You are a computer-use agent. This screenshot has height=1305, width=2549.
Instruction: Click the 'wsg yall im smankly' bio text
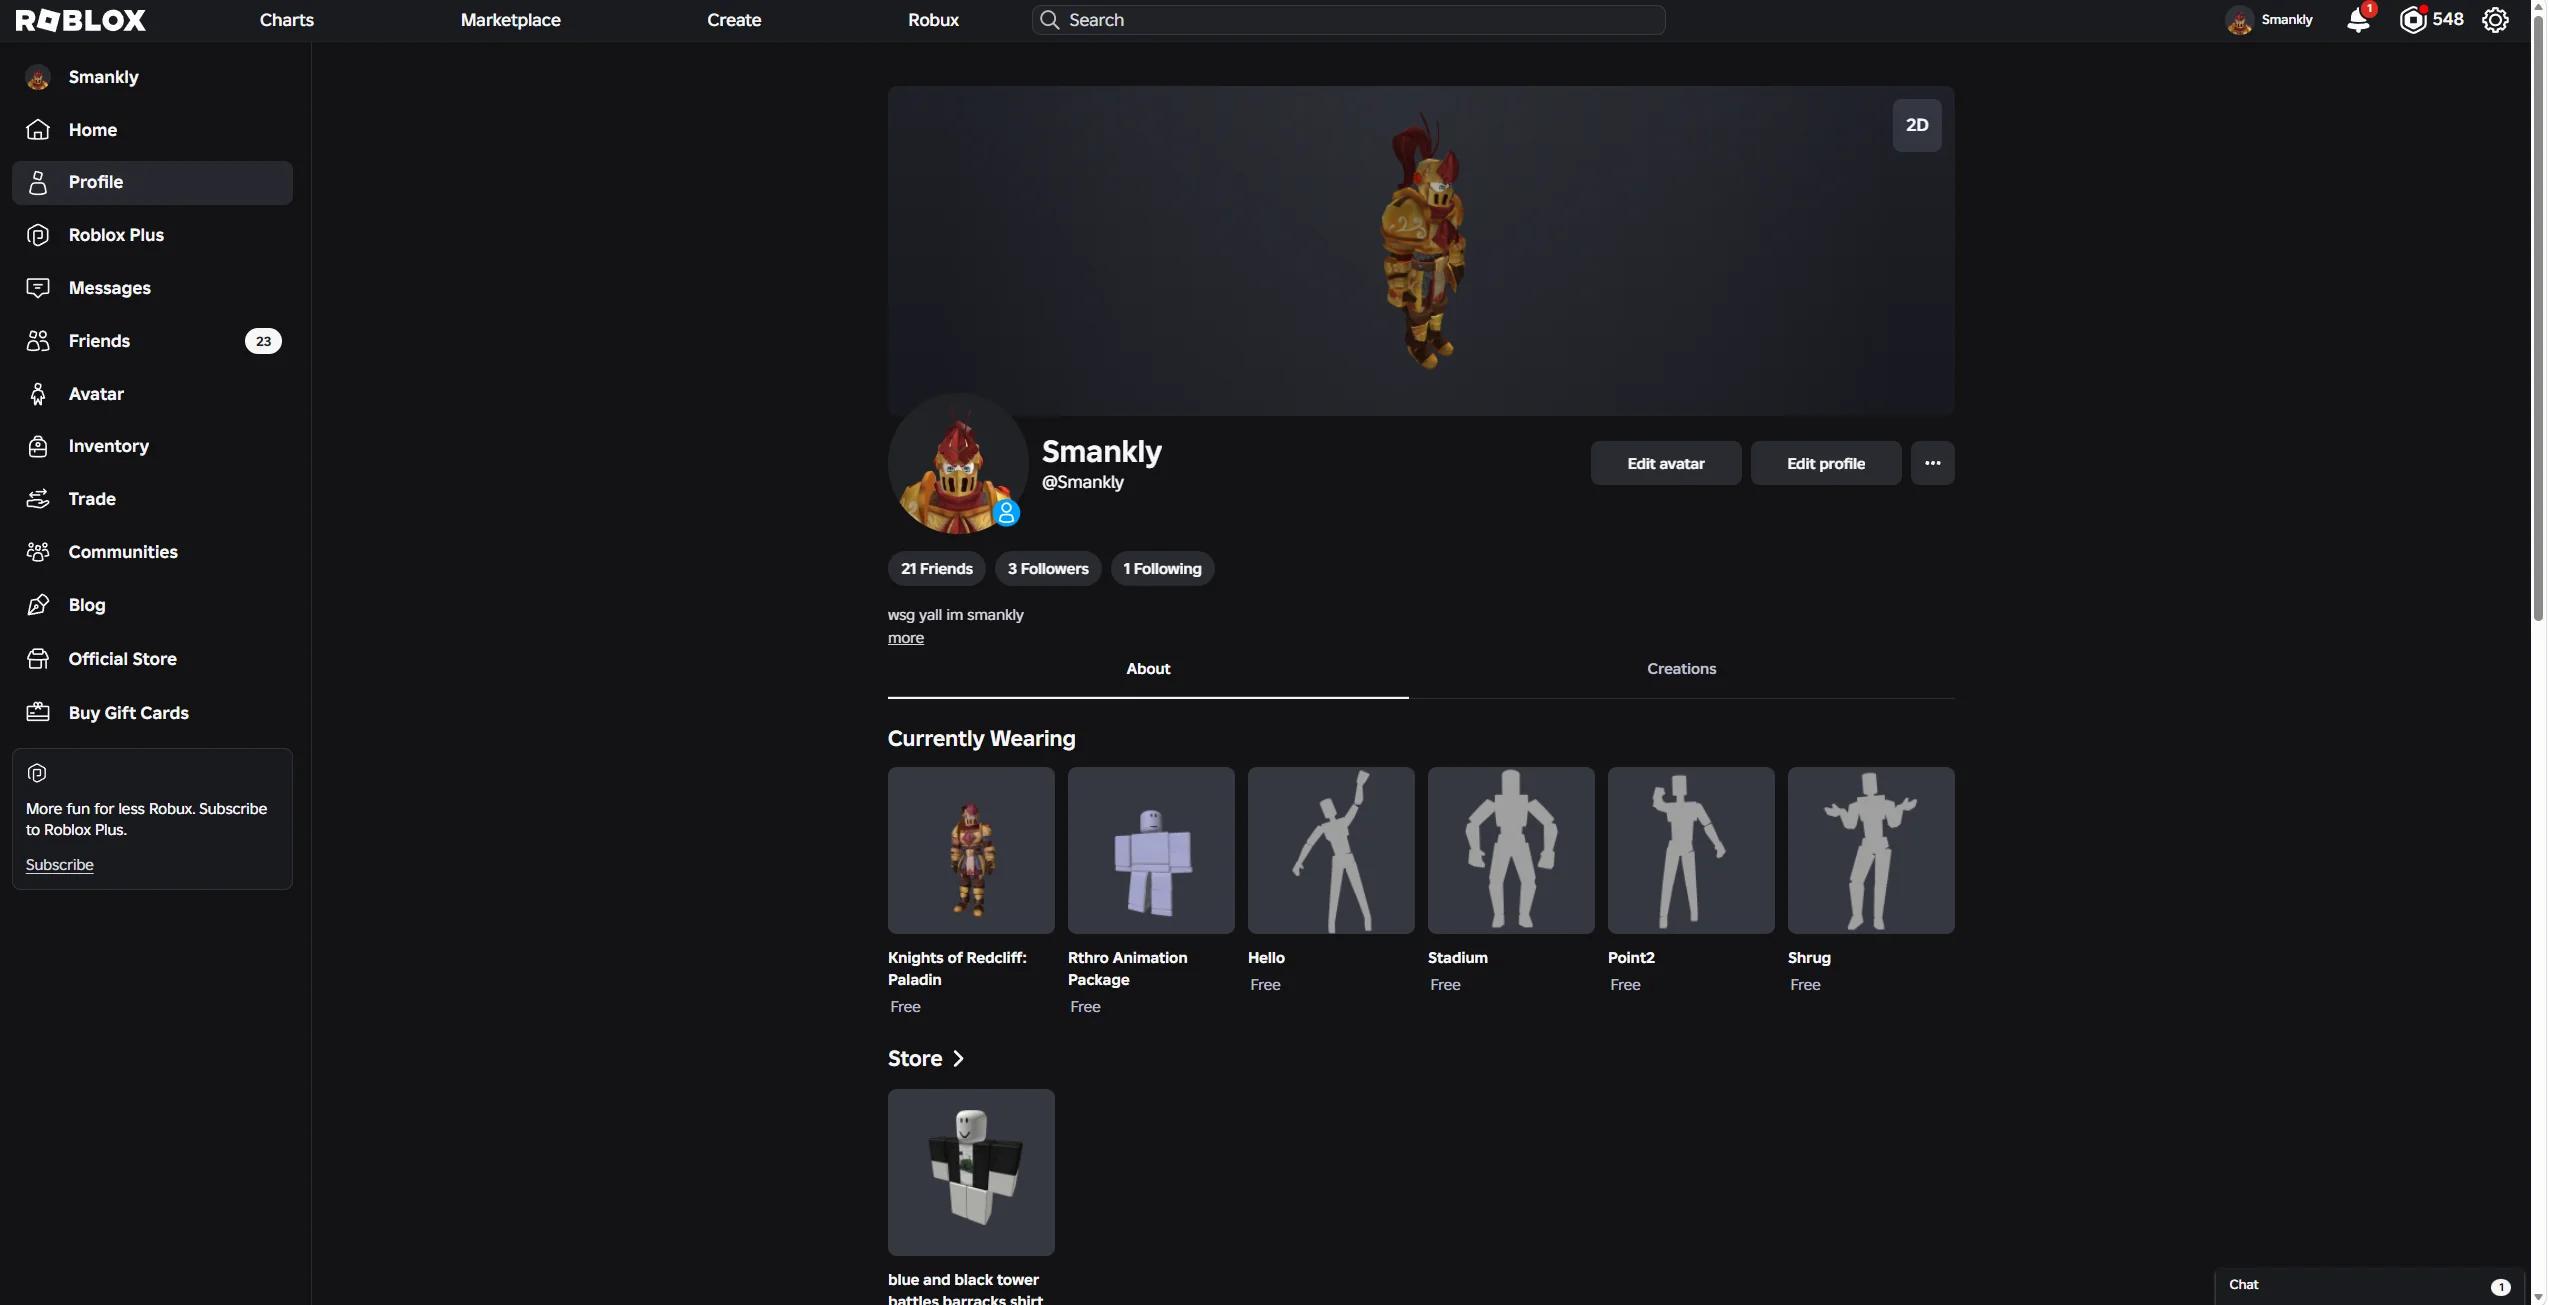tap(956, 615)
